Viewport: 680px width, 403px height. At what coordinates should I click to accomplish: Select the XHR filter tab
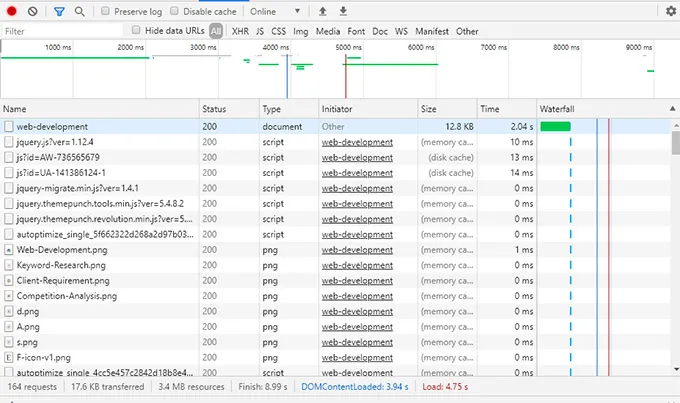[240, 31]
